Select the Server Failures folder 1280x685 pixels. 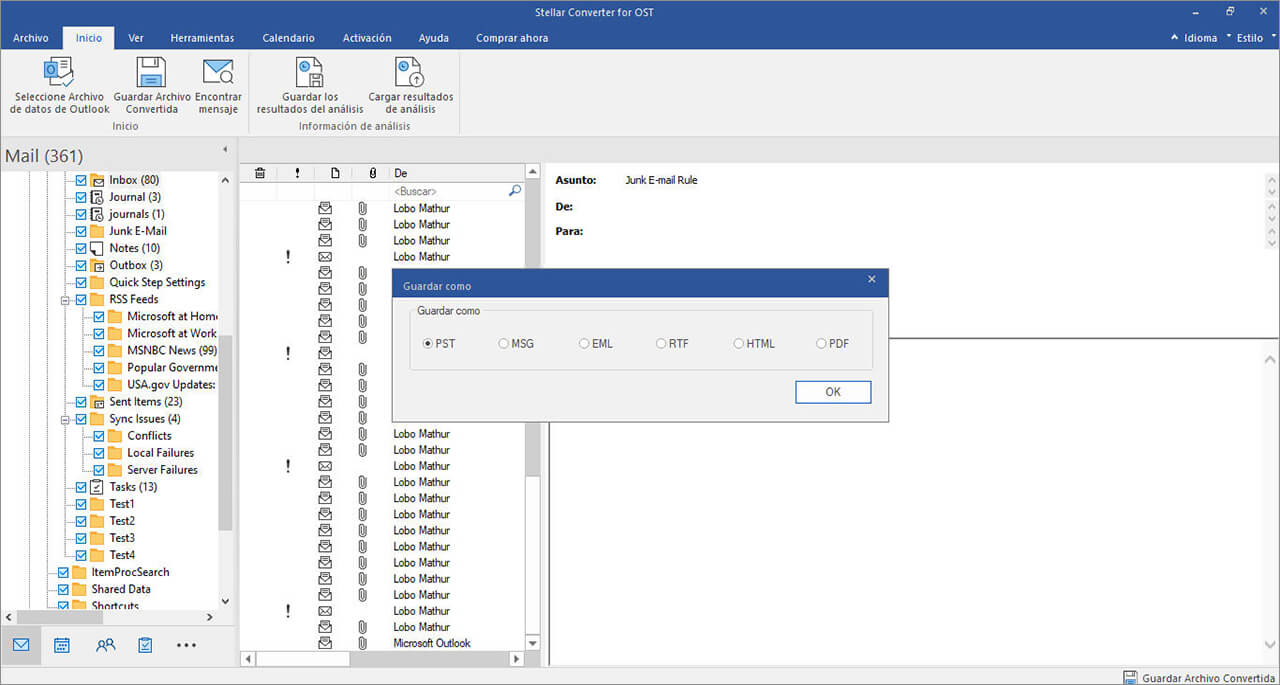point(162,470)
